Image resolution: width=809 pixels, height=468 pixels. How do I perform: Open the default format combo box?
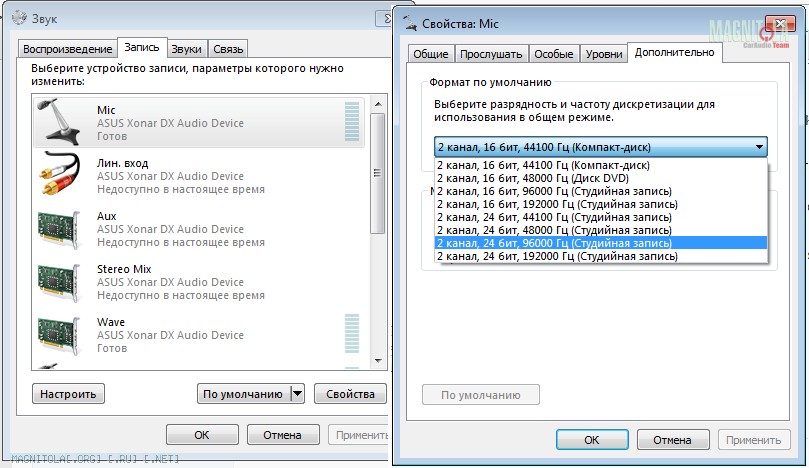601,147
